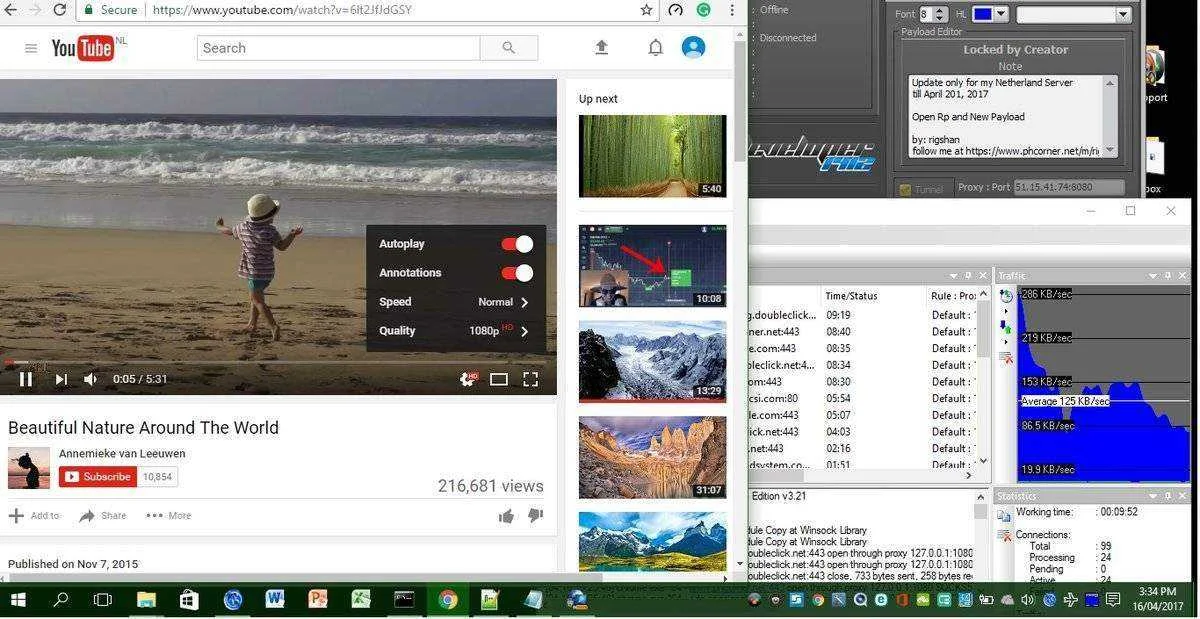
Task: Click the video progress bar
Action: (x=278, y=362)
